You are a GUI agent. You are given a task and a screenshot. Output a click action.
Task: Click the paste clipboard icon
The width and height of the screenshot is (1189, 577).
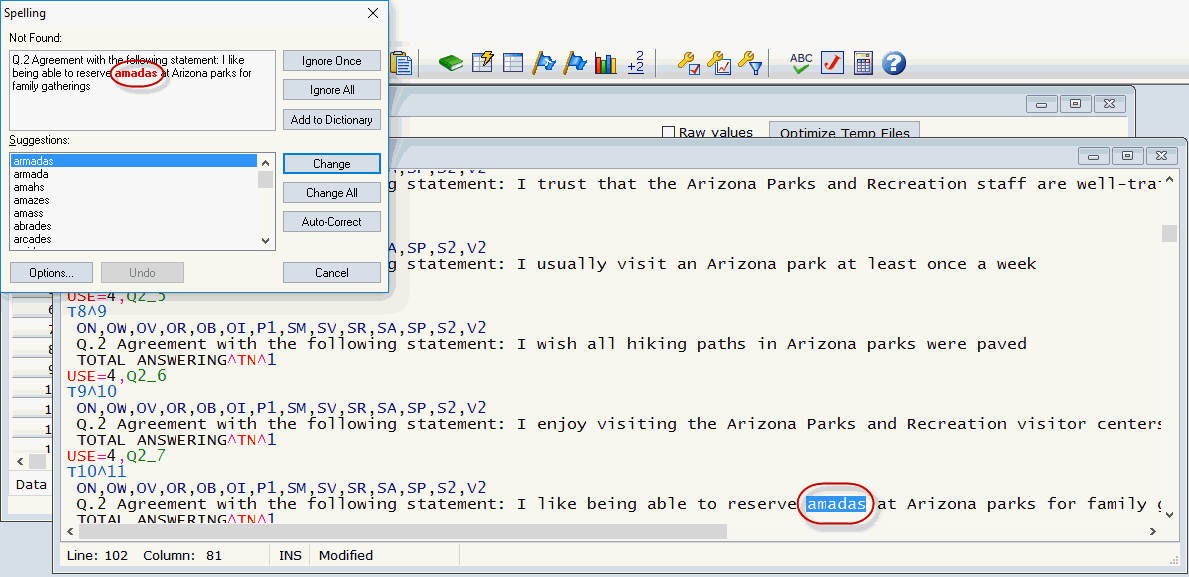(x=402, y=63)
